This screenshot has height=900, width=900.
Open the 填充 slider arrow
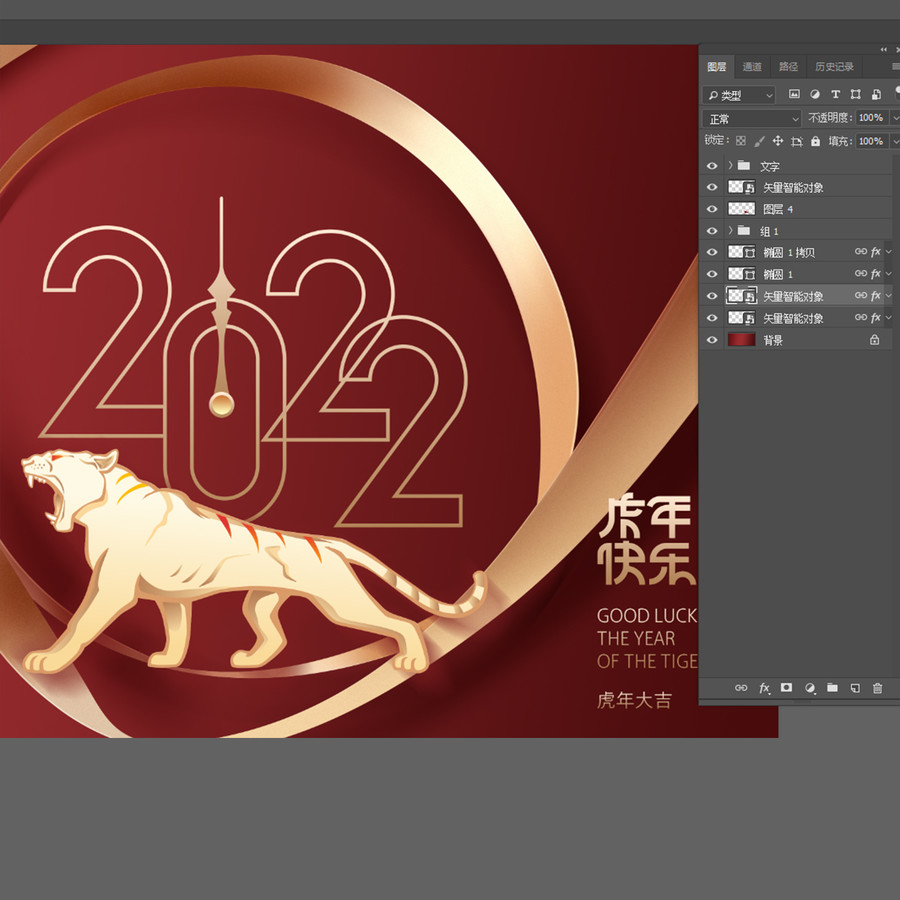[x=894, y=141]
